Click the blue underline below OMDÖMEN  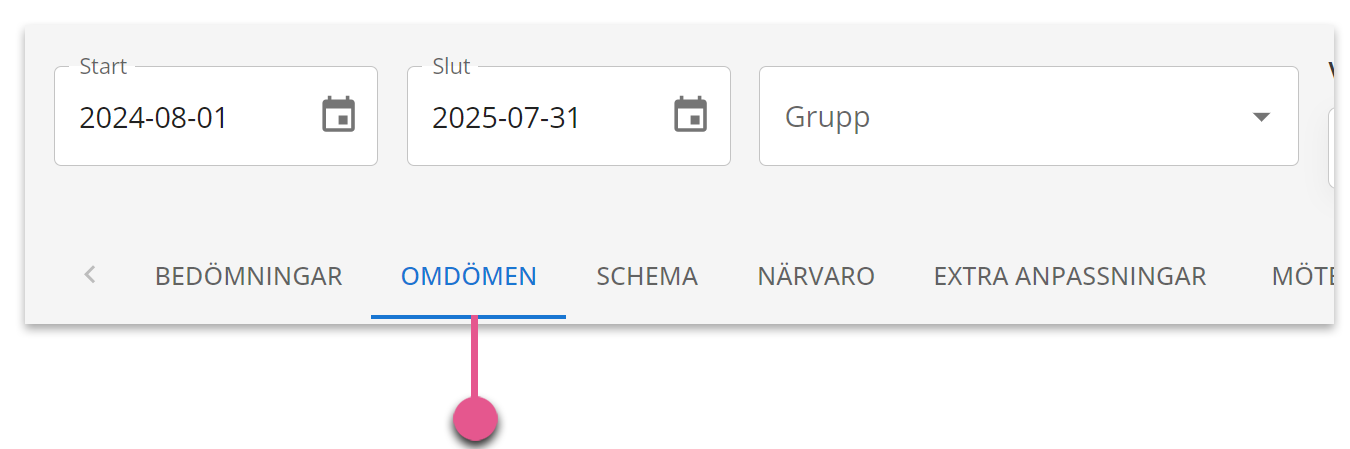(x=468, y=316)
